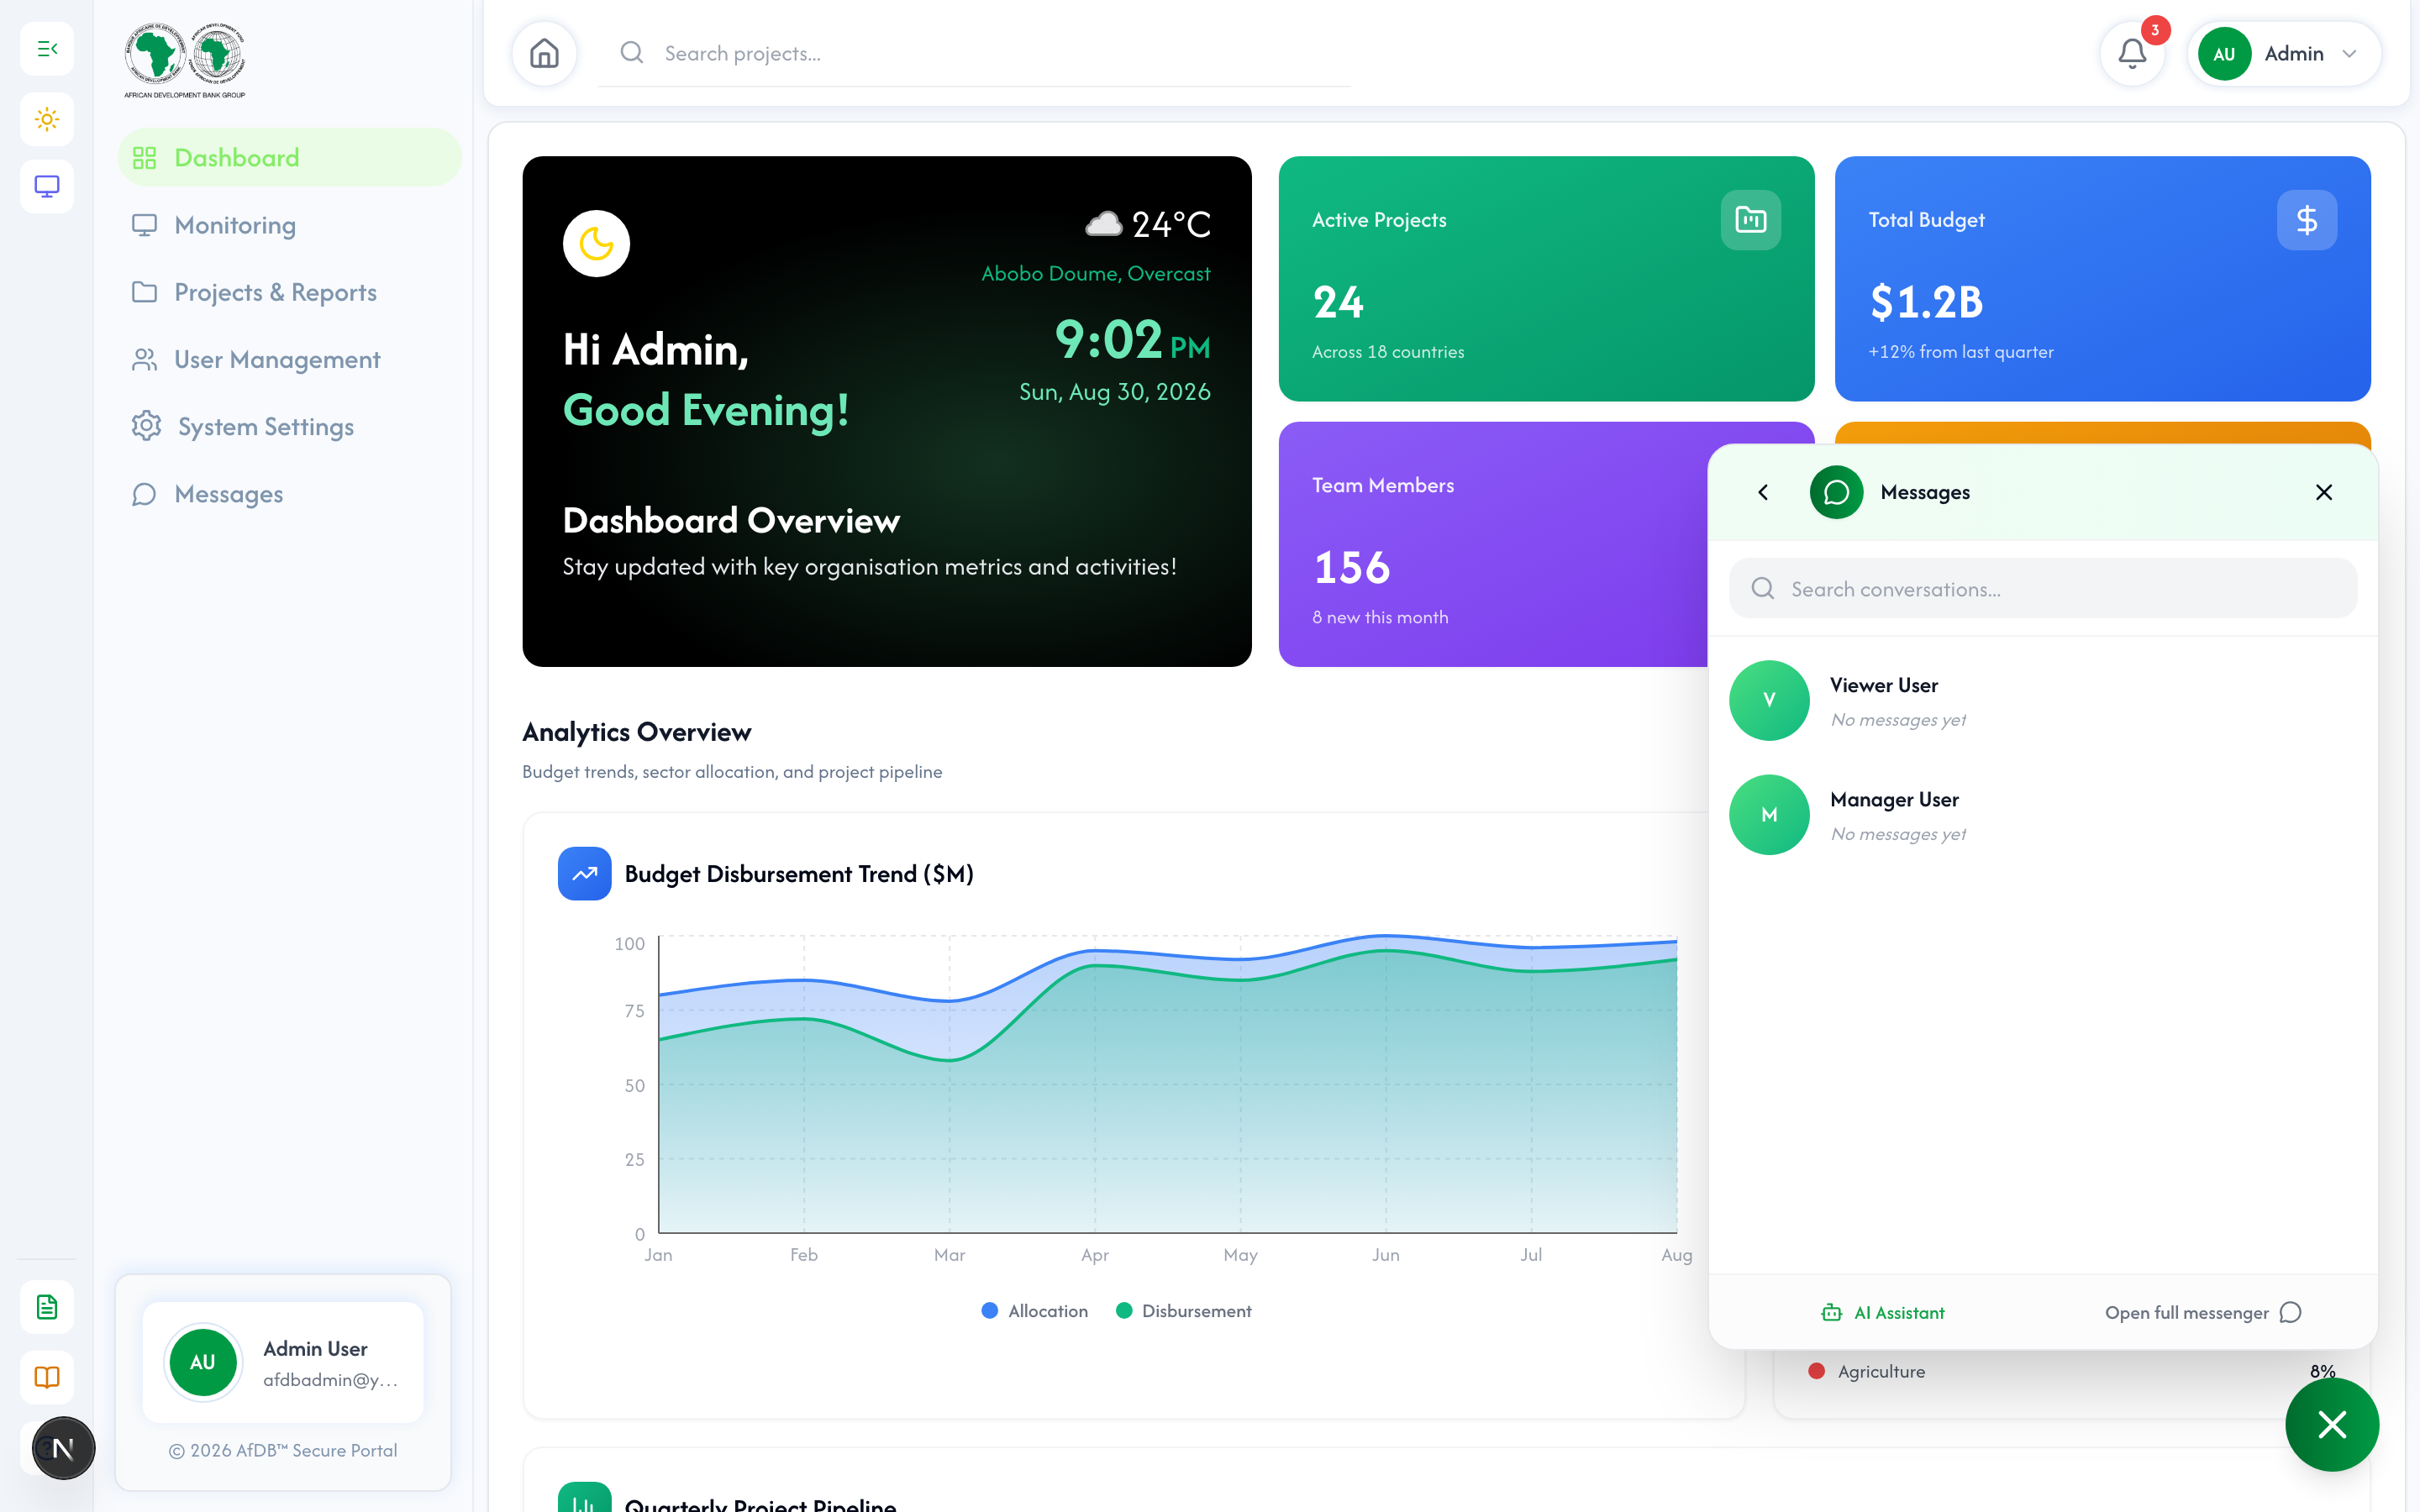This screenshot has width=2420, height=1512.
Task: Click the Total Budget dollar icon
Action: click(2307, 220)
